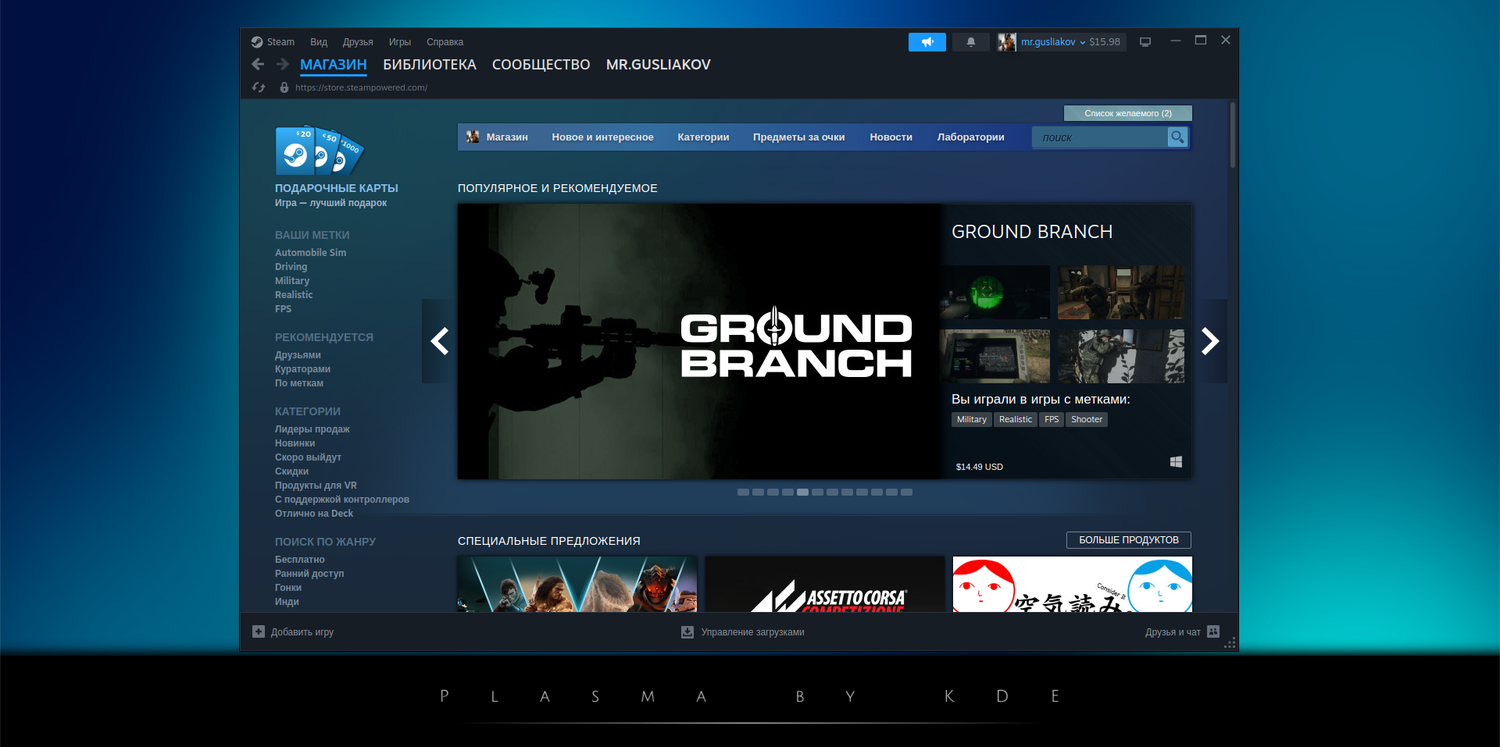Viewport: 1500px width, 747px height.
Task: Open the Скидки category link
Action: [x=292, y=471]
